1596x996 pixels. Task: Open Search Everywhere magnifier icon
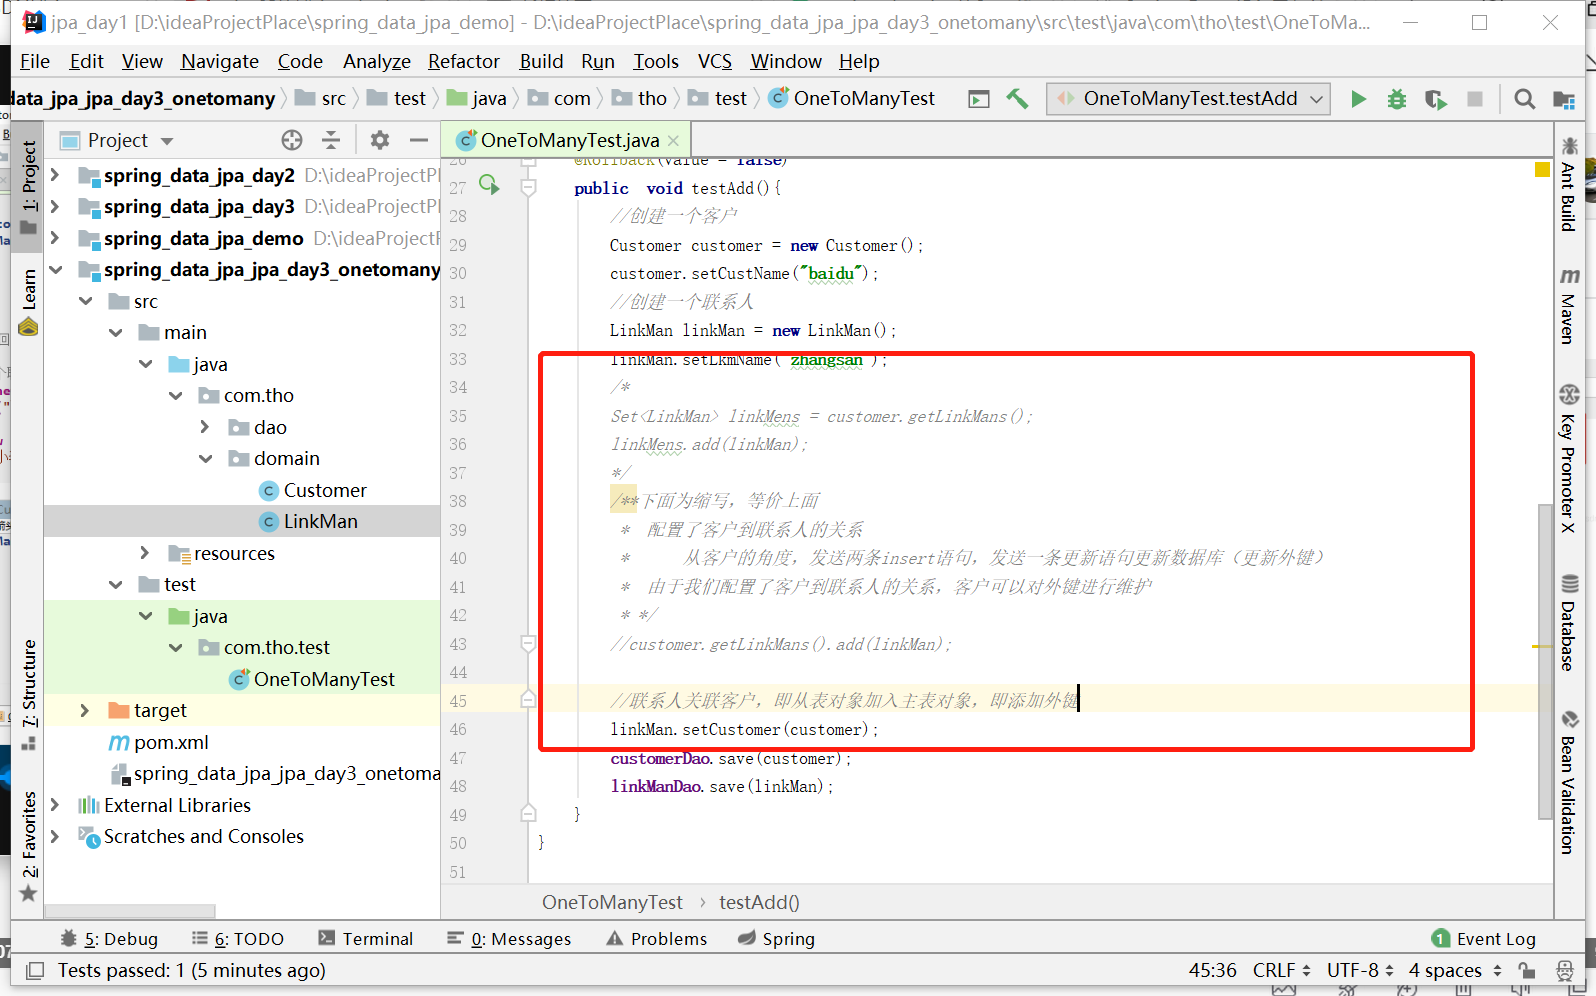point(1524,99)
